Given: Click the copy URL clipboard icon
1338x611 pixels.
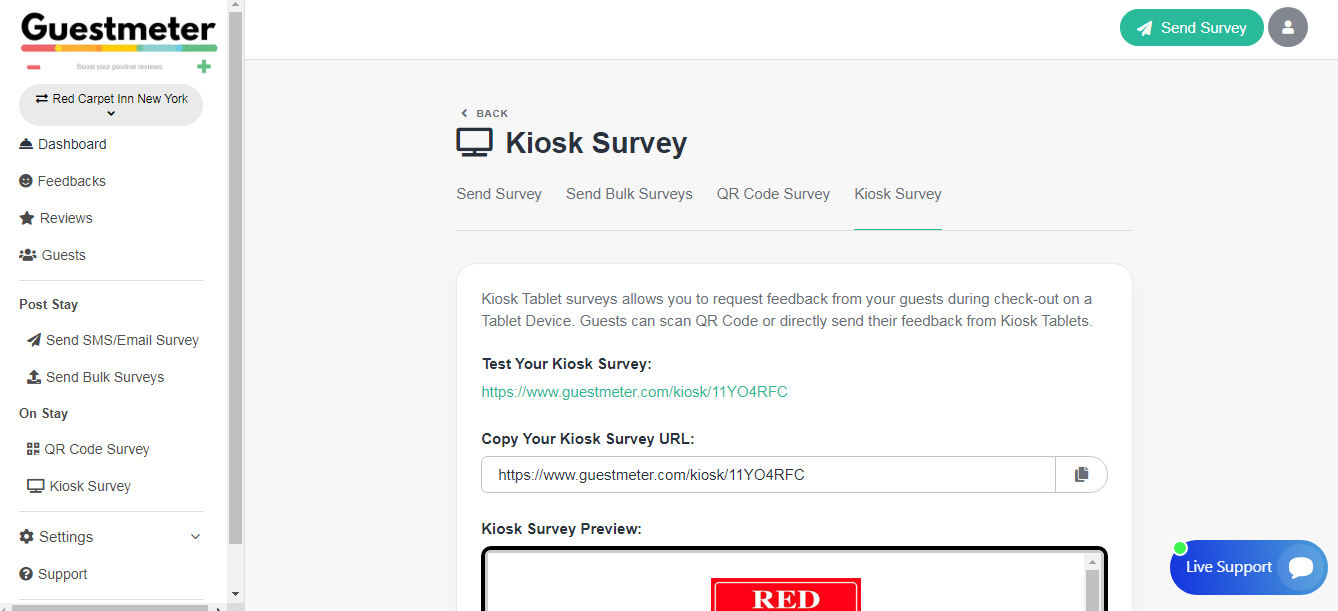Looking at the screenshot, I should click(1081, 475).
